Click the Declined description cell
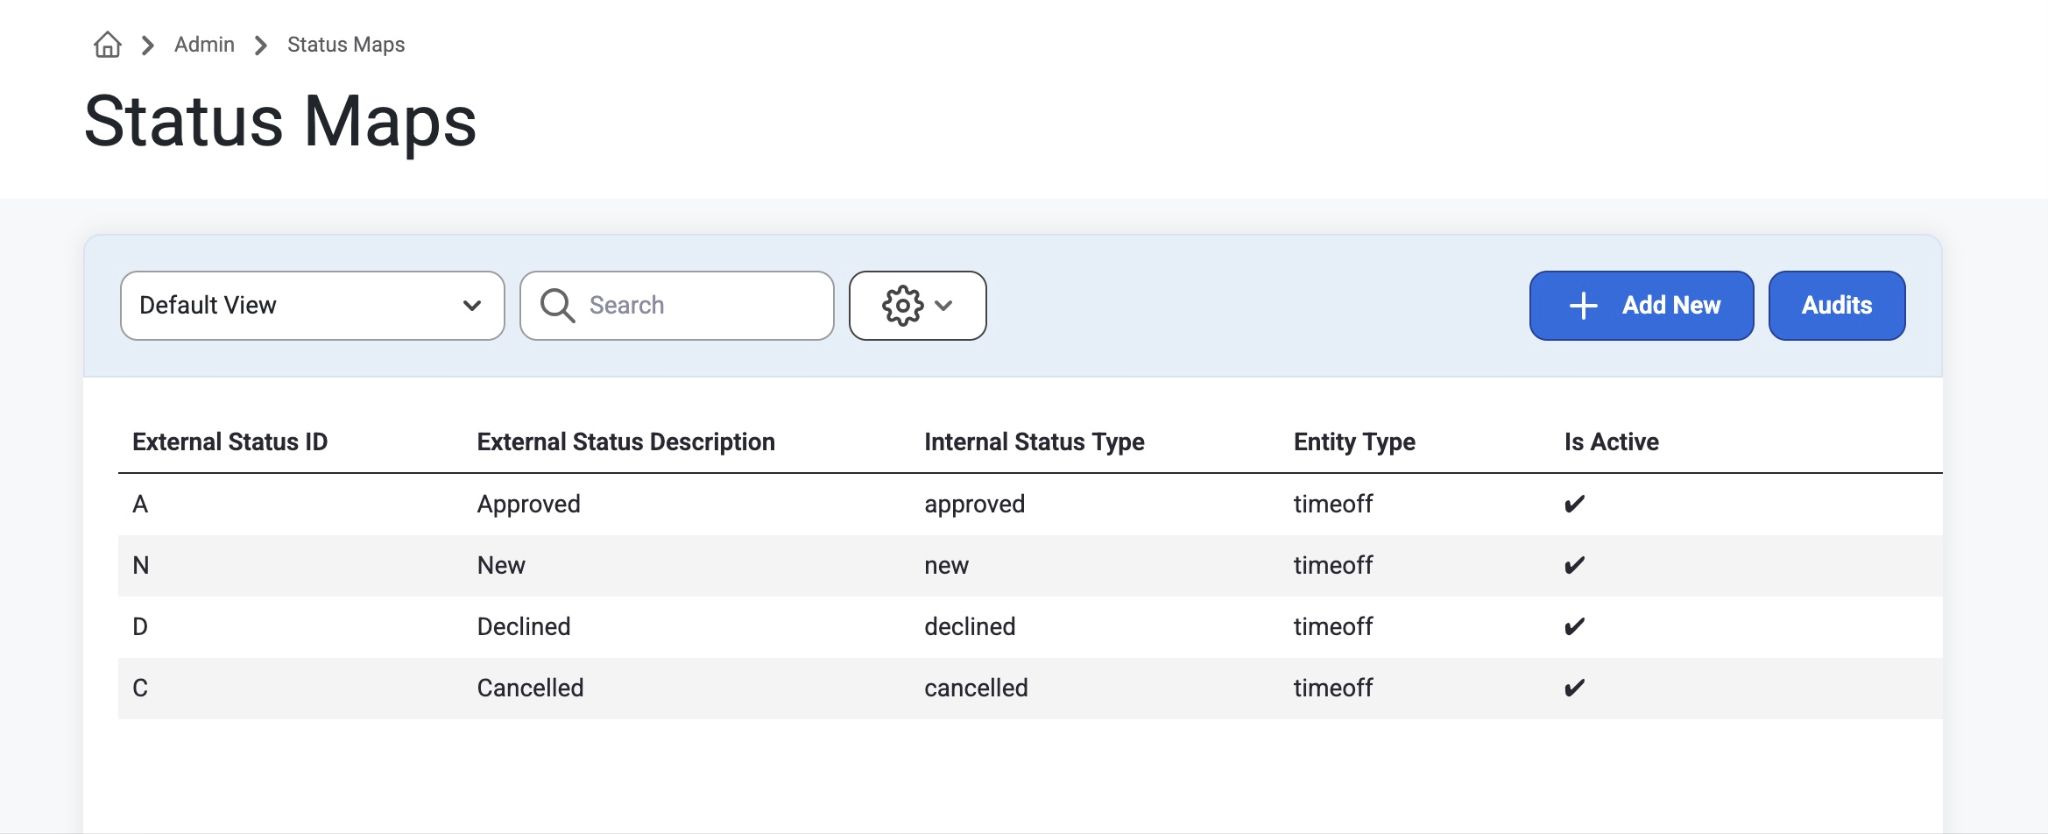This screenshot has width=2048, height=834. (524, 627)
